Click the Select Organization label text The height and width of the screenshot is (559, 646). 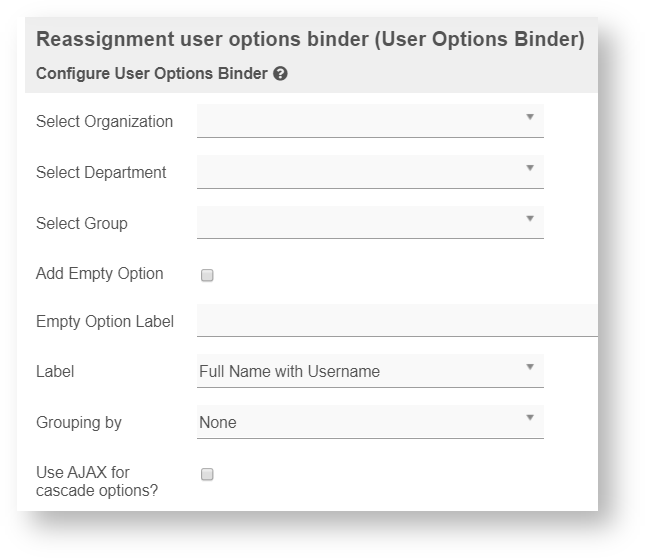tap(104, 122)
